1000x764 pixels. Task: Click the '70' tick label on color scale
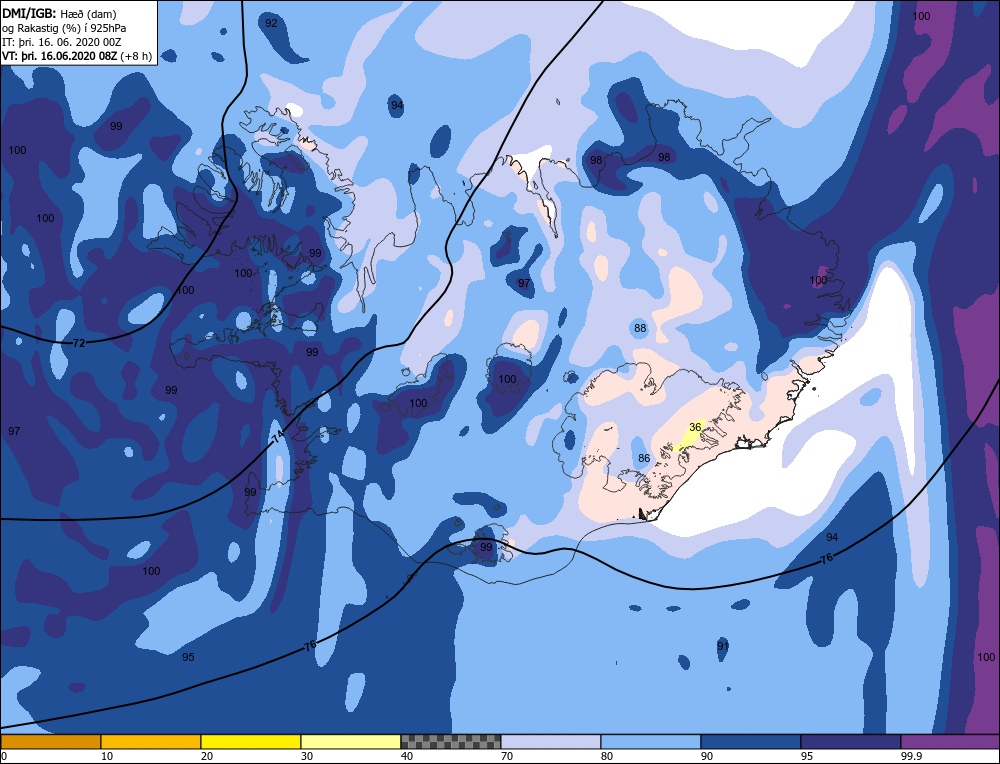(x=506, y=756)
